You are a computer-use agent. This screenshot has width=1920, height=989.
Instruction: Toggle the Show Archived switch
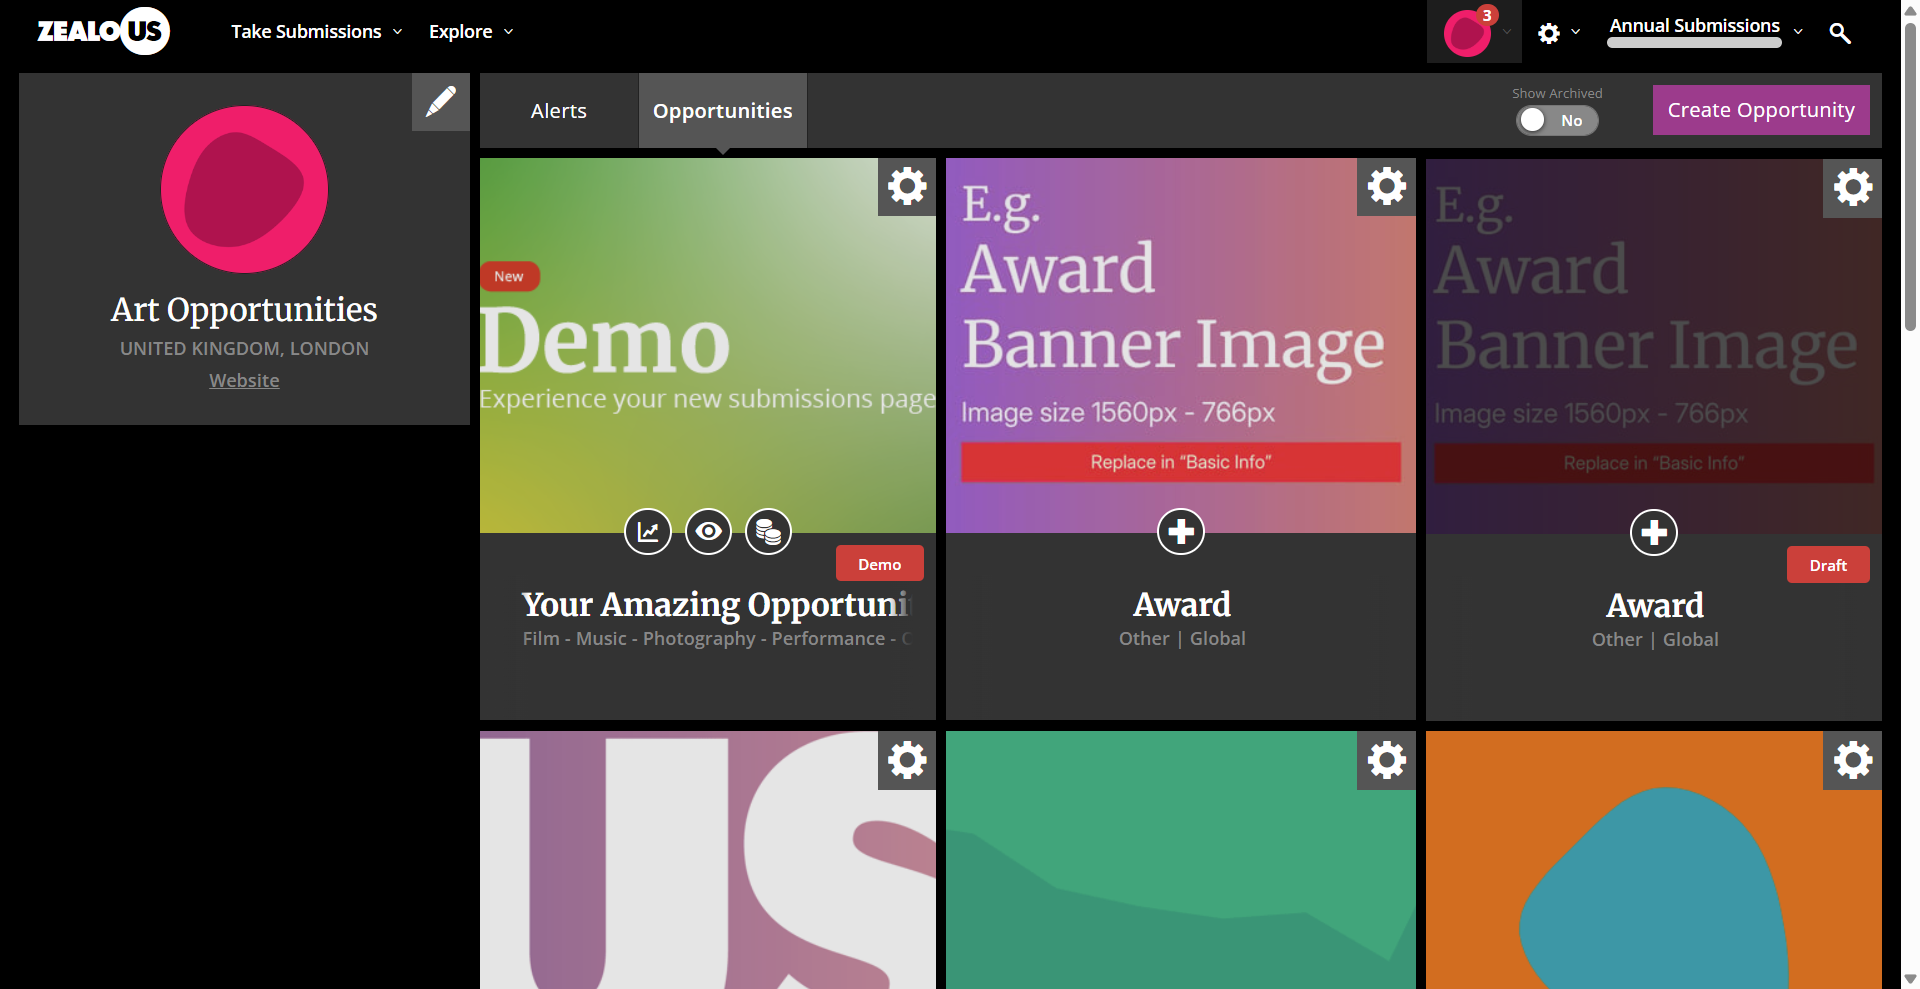(x=1556, y=120)
